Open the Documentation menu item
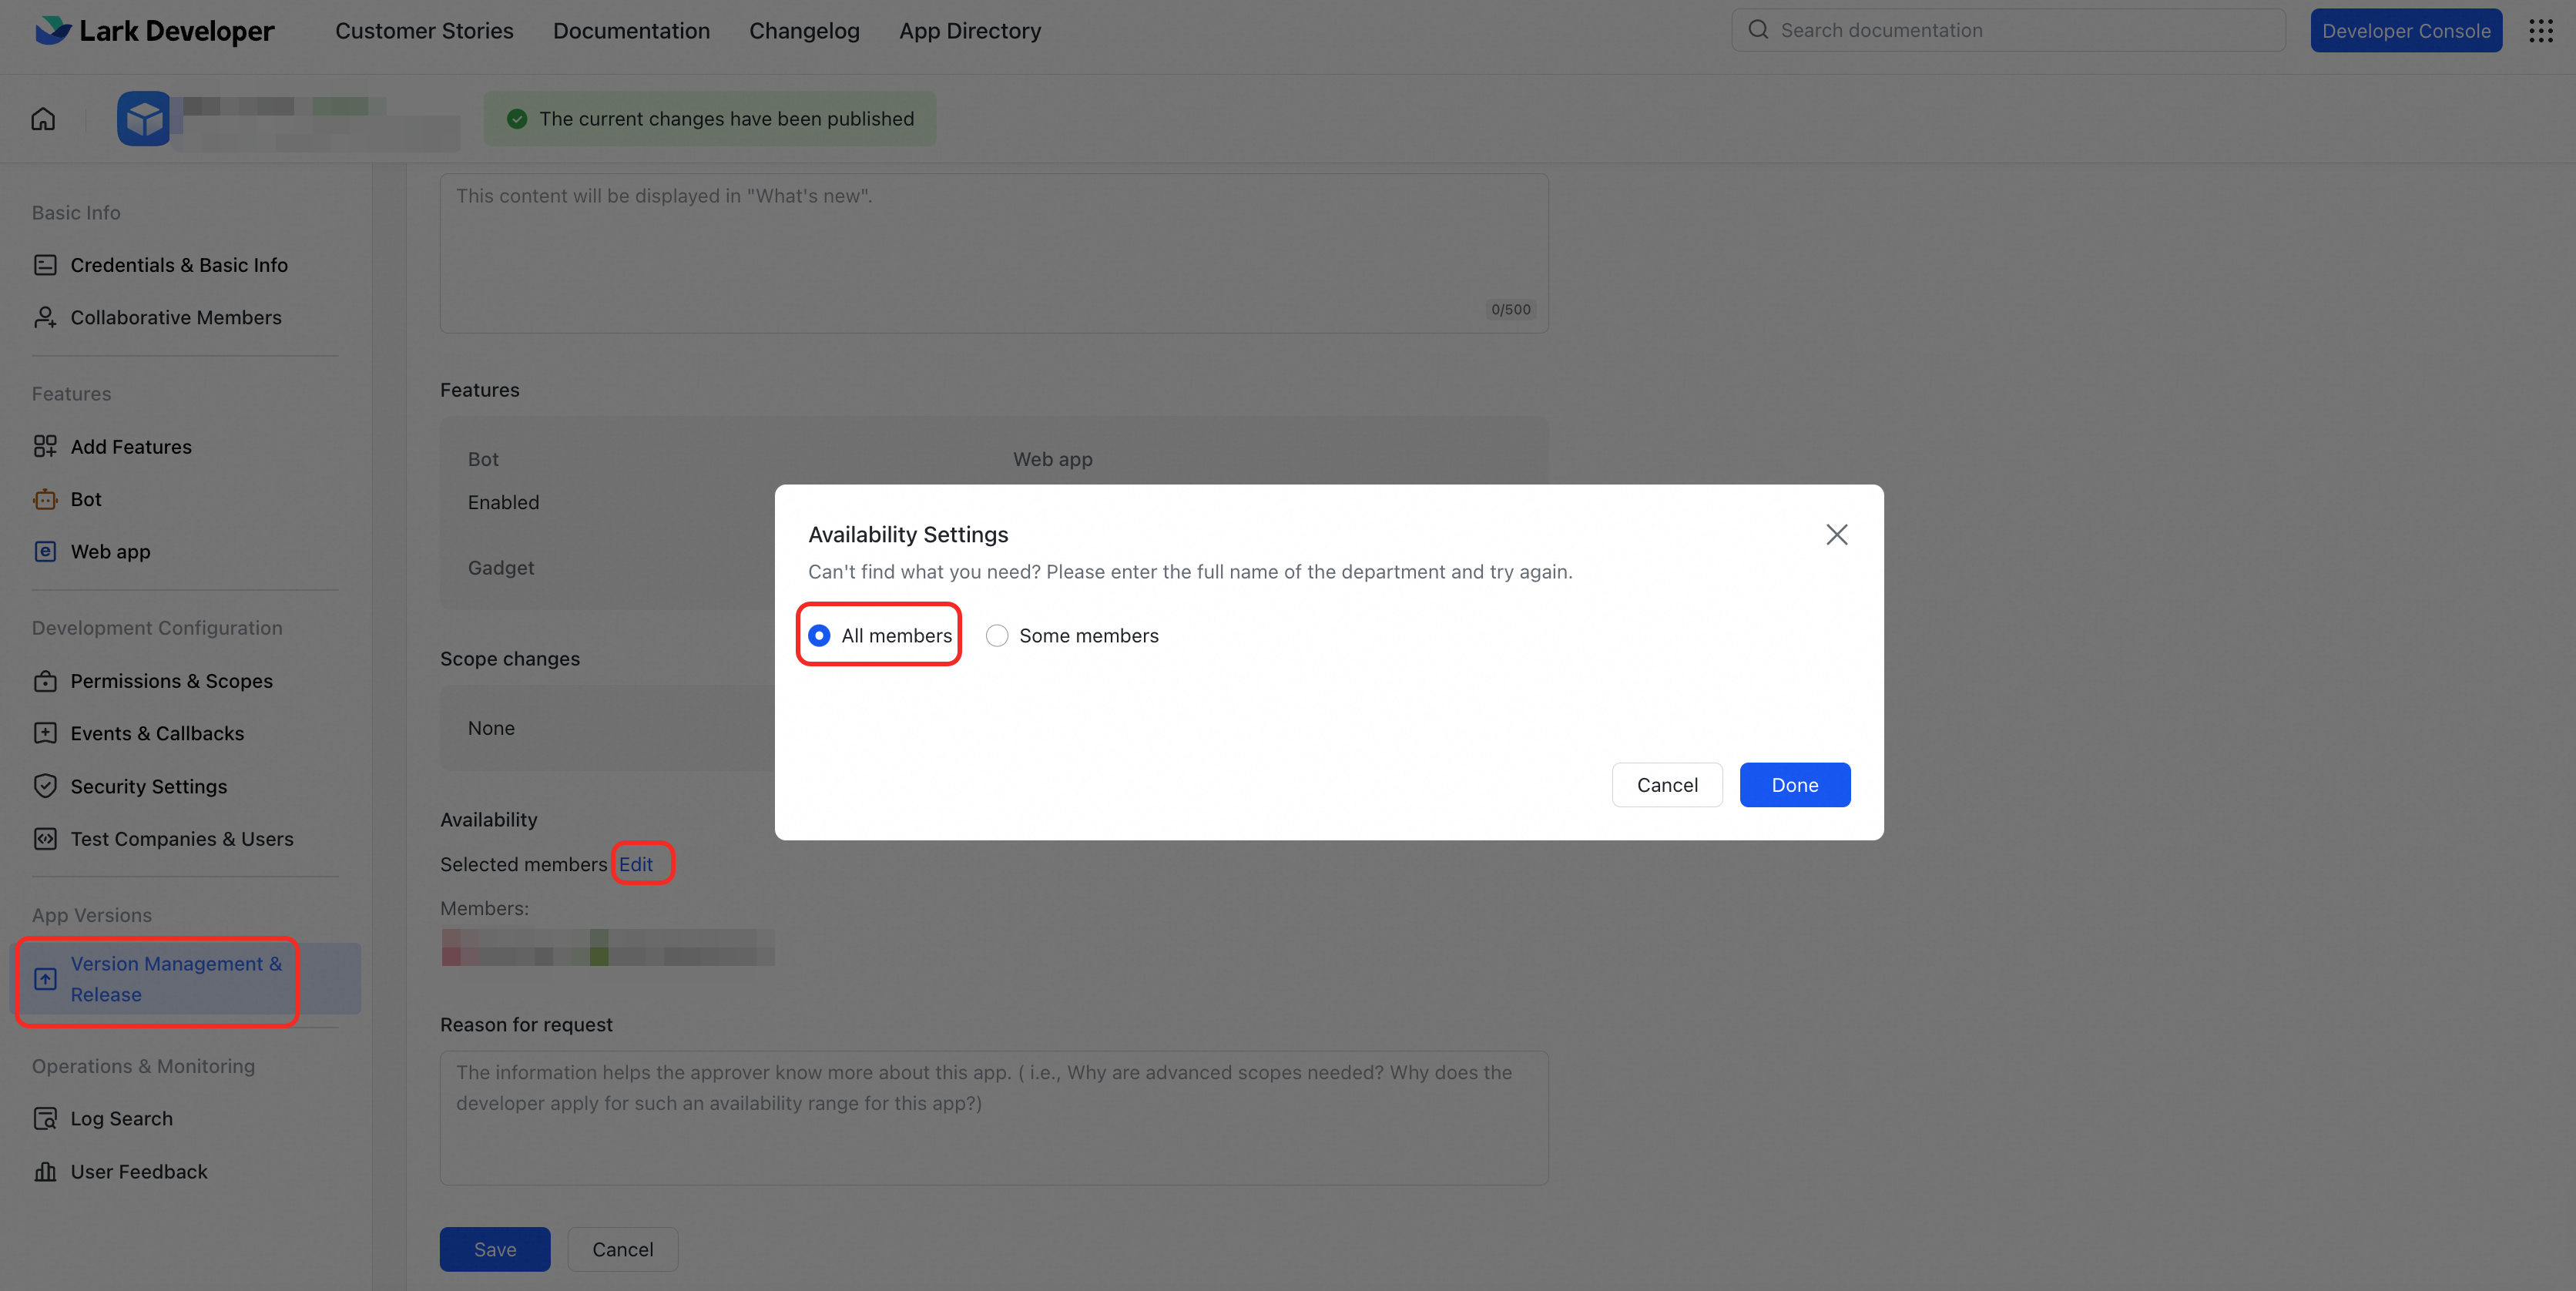 point(631,31)
